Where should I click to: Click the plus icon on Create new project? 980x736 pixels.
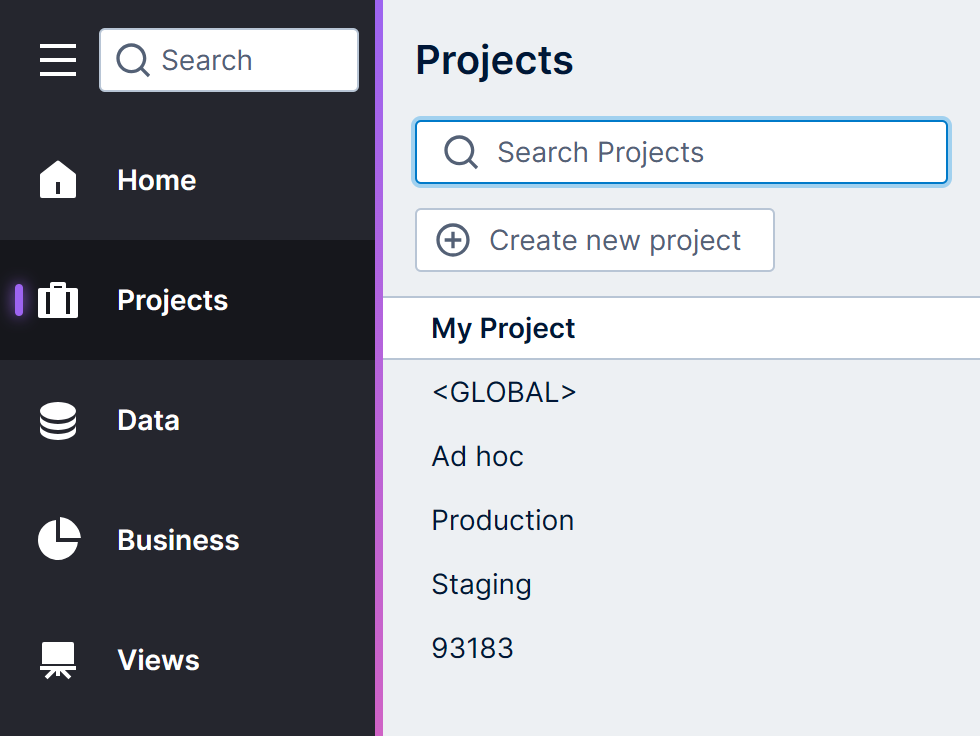point(452,240)
